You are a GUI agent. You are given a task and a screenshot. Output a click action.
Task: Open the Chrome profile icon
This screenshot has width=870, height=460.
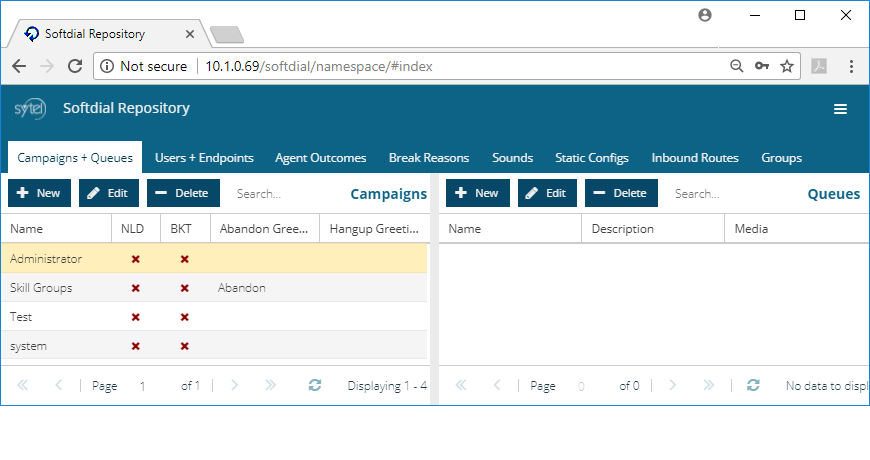(705, 15)
